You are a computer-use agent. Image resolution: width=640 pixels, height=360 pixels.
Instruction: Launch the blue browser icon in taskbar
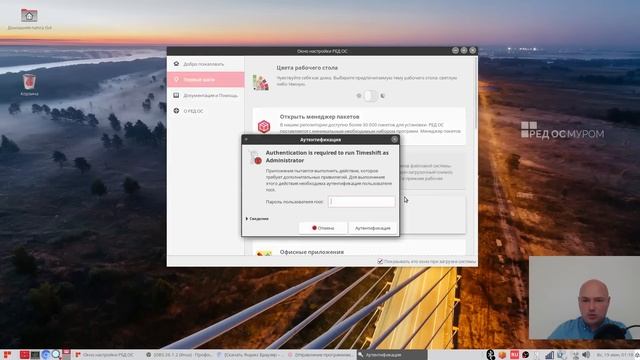(x=45, y=354)
